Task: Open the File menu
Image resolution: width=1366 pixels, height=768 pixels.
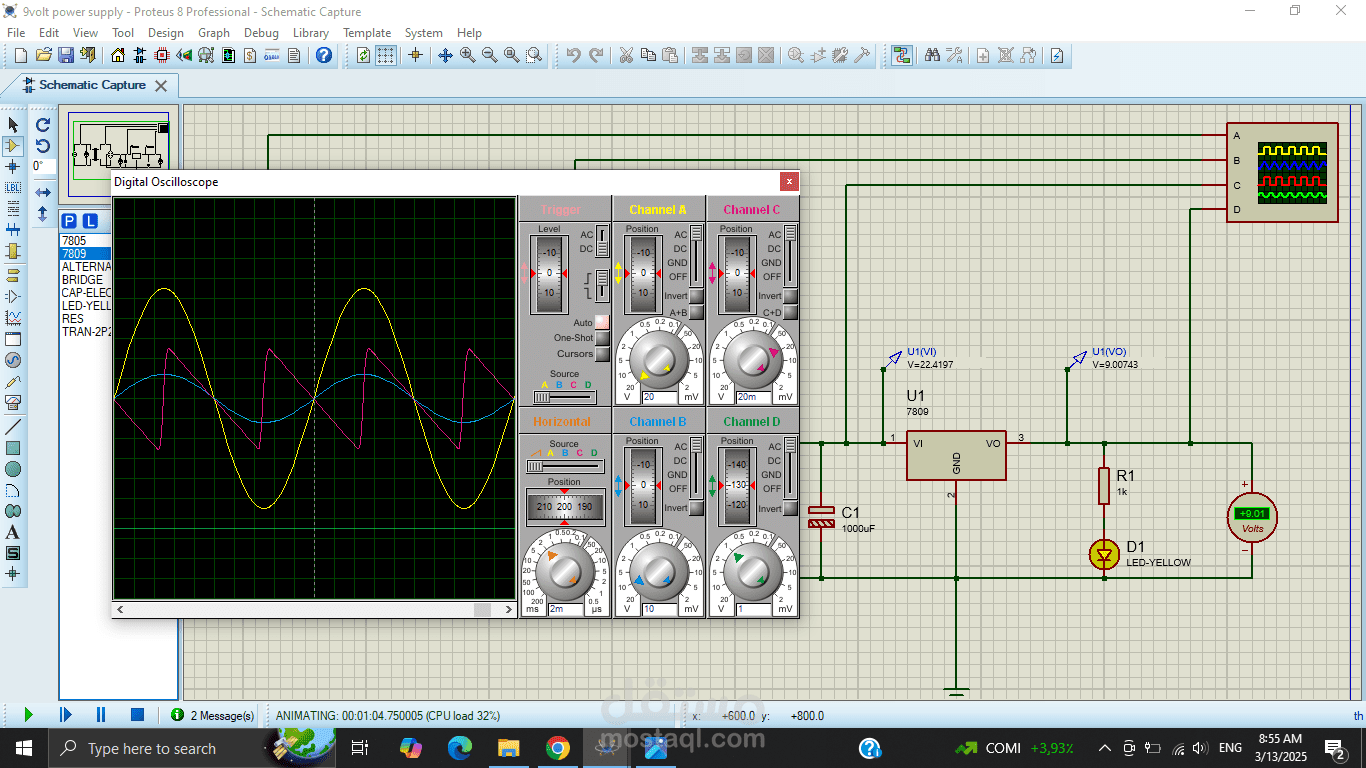Action: tap(16, 32)
